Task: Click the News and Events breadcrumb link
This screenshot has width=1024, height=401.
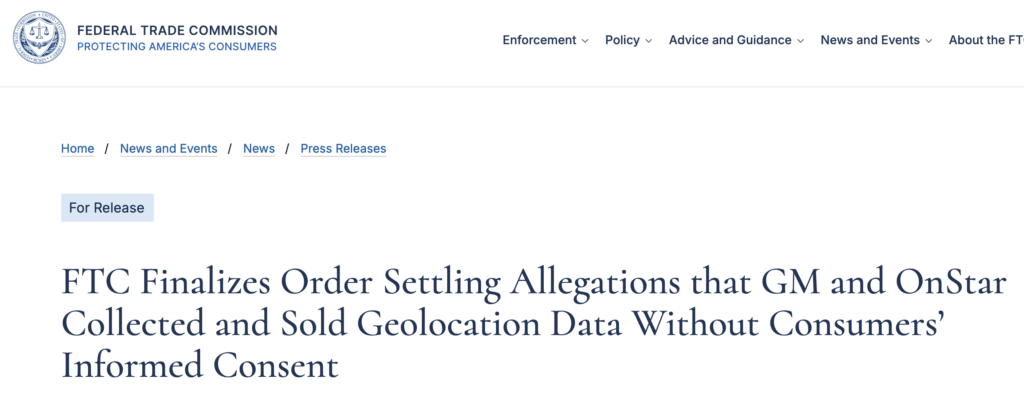Action: [x=168, y=149]
